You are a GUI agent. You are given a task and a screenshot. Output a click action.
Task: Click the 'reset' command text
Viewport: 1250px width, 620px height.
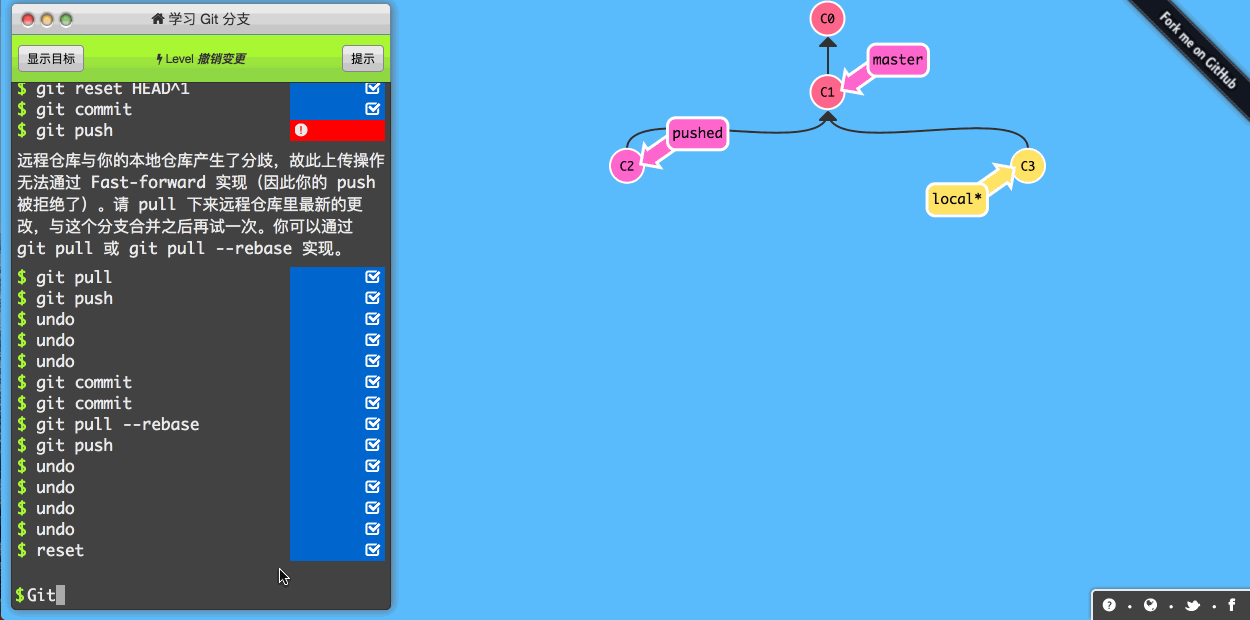click(x=60, y=550)
